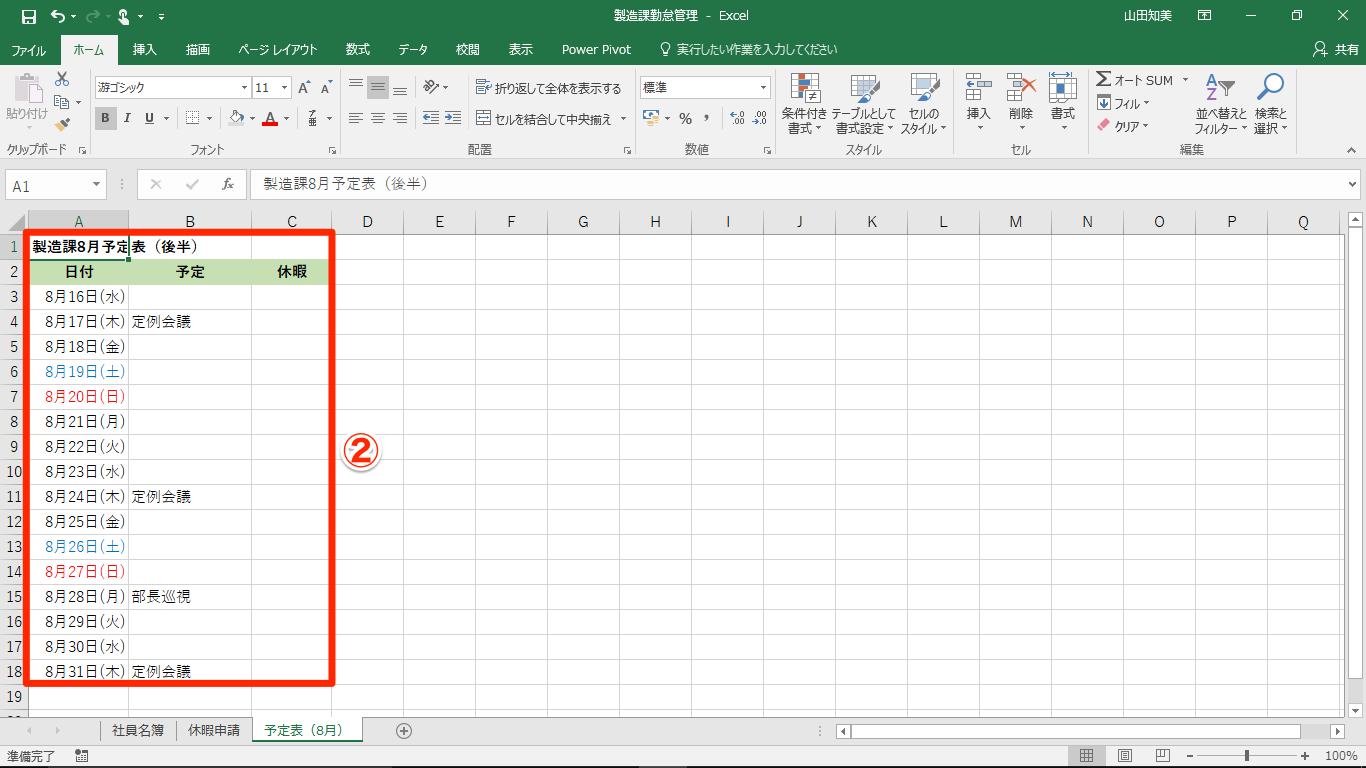Screen dimensions: 1366x768
Task: Open 検索と選択 magnifier menu
Action: [x=1271, y=104]
